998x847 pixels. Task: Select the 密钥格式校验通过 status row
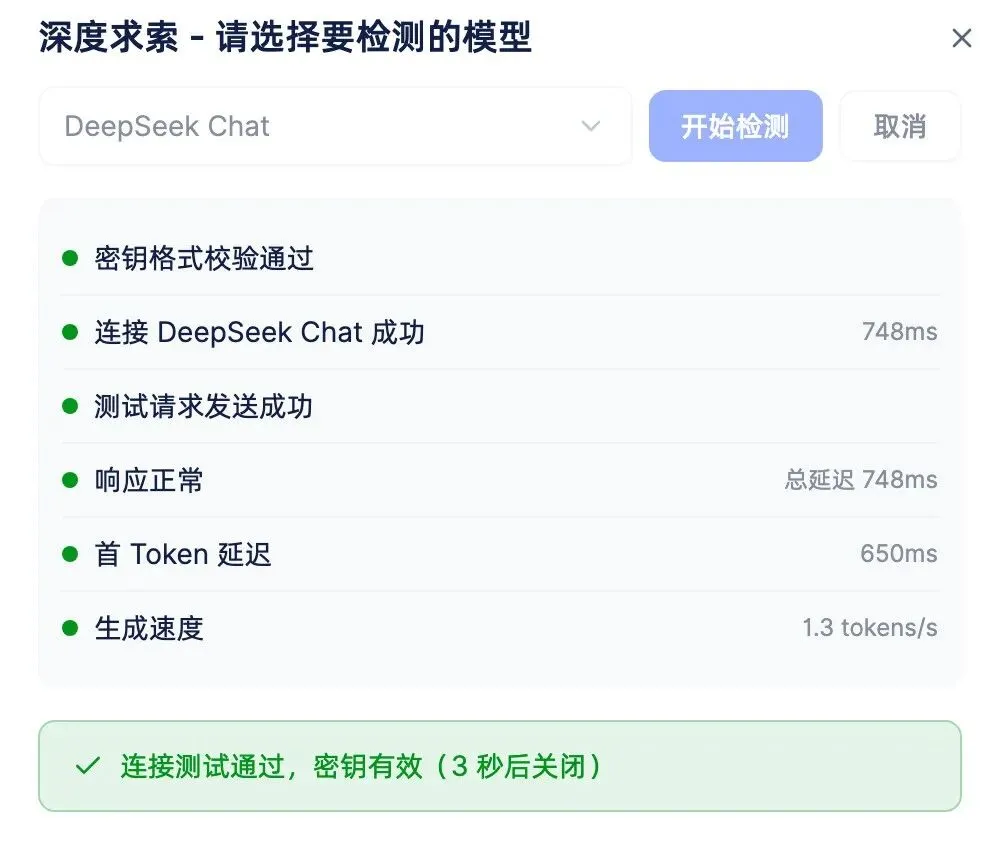500,258
